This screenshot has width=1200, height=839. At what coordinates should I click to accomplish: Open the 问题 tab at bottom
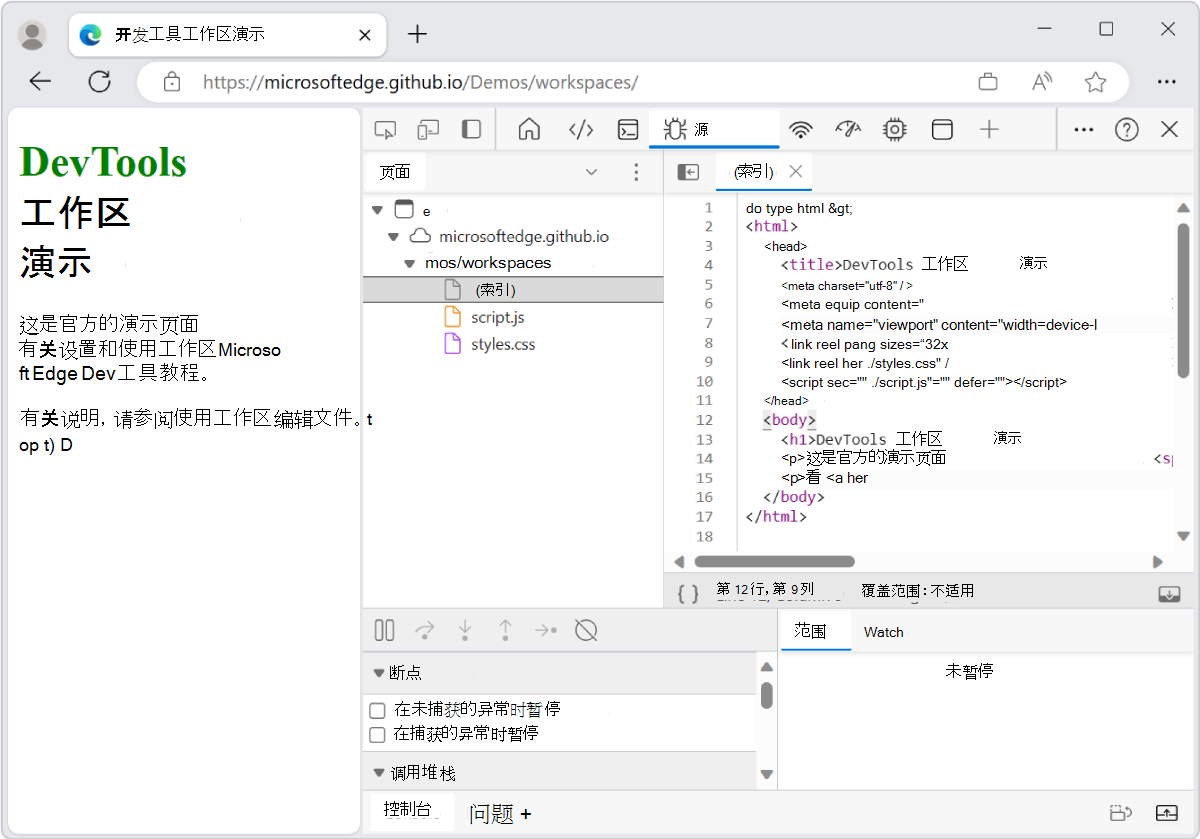click(x=490, y=814)
